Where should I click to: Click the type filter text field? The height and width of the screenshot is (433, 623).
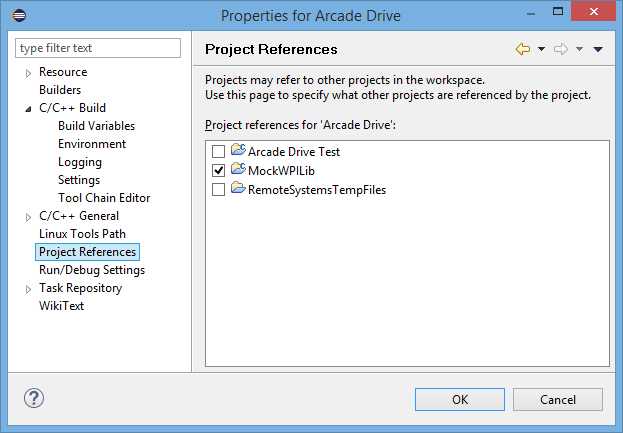(98, 48)
